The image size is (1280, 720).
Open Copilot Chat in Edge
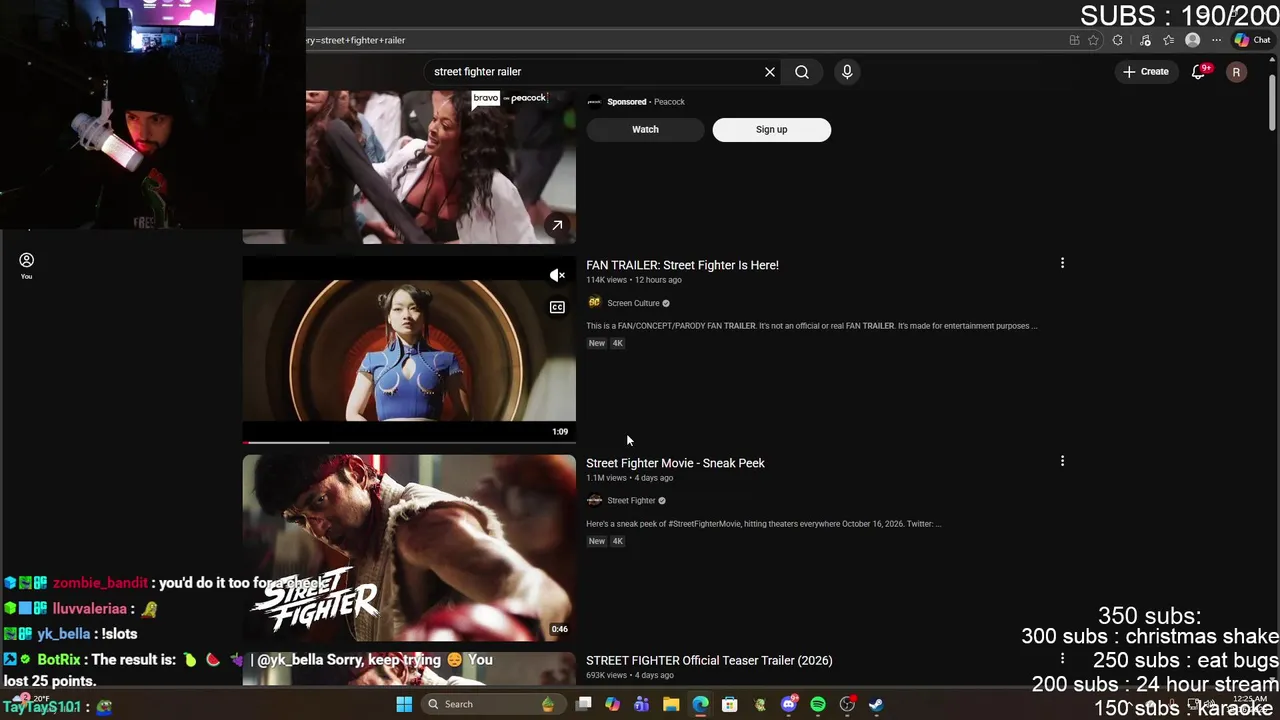point(1253,40)
